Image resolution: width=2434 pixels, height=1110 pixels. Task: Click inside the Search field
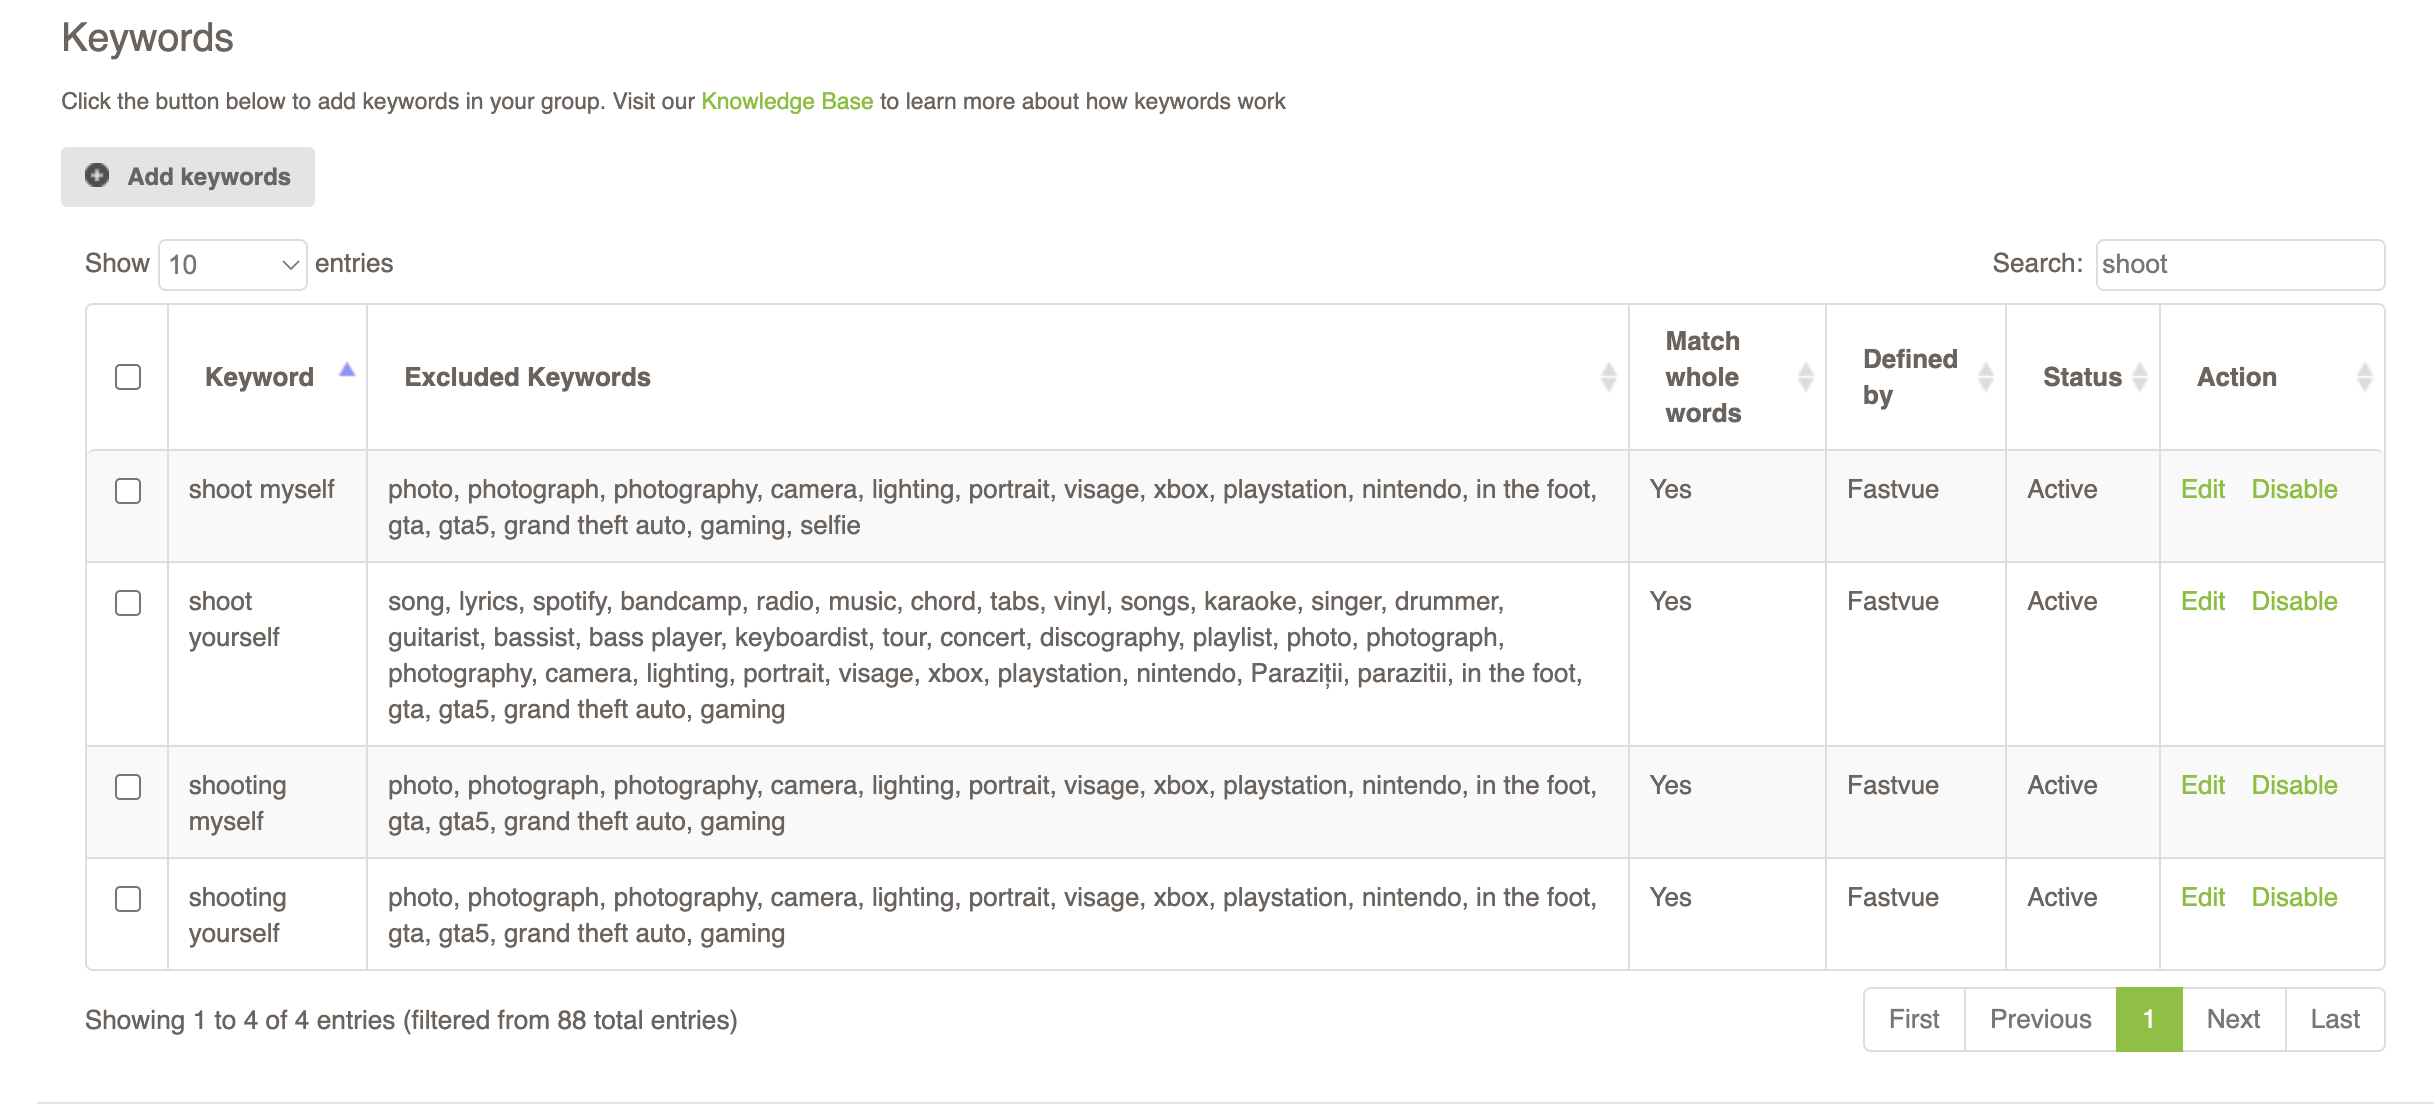point(2240,263)
